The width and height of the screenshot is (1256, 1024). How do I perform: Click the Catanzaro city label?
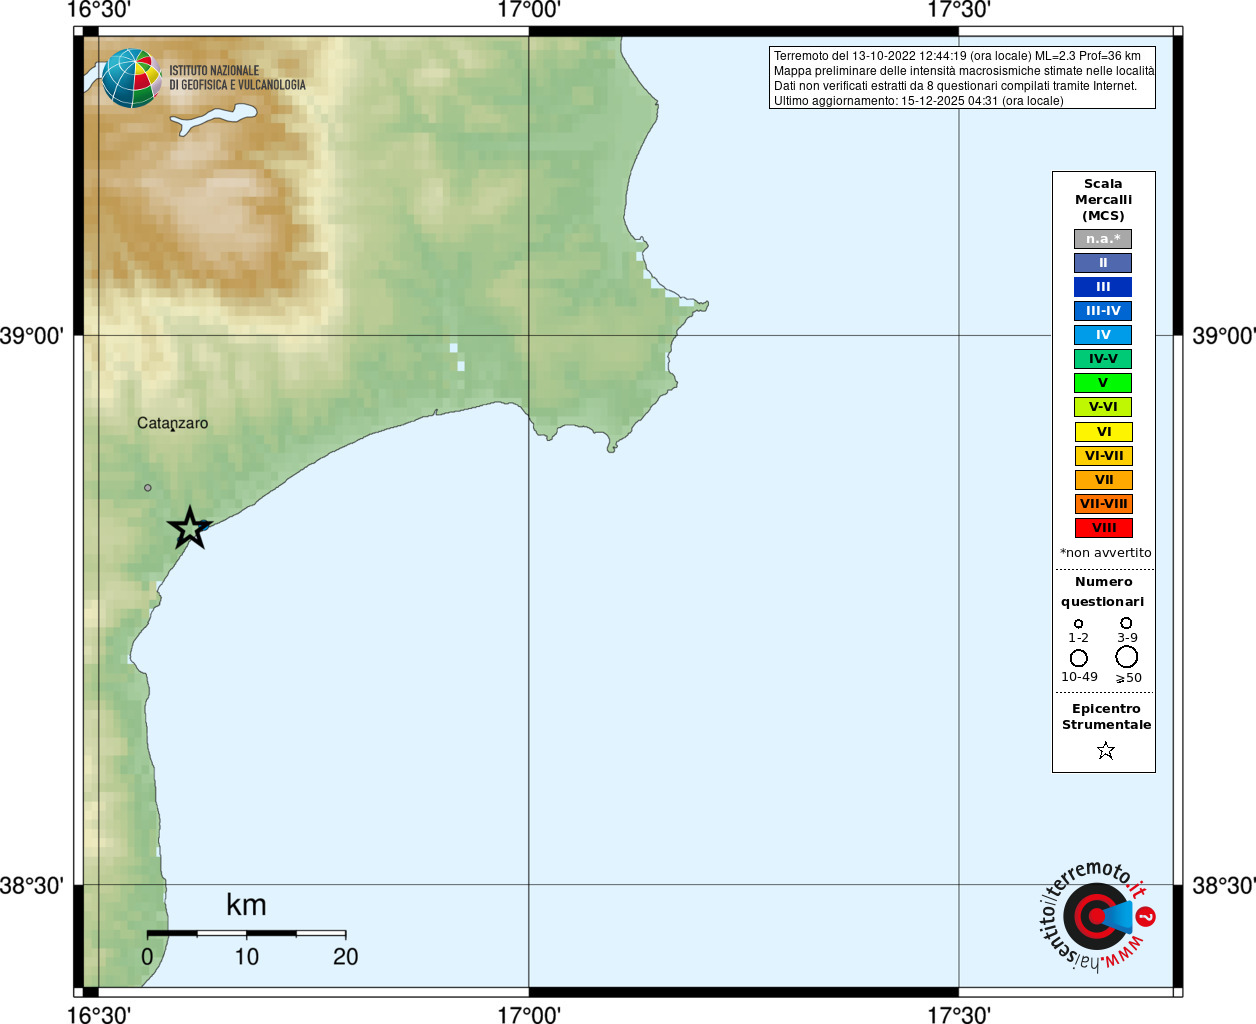(172, 423)
